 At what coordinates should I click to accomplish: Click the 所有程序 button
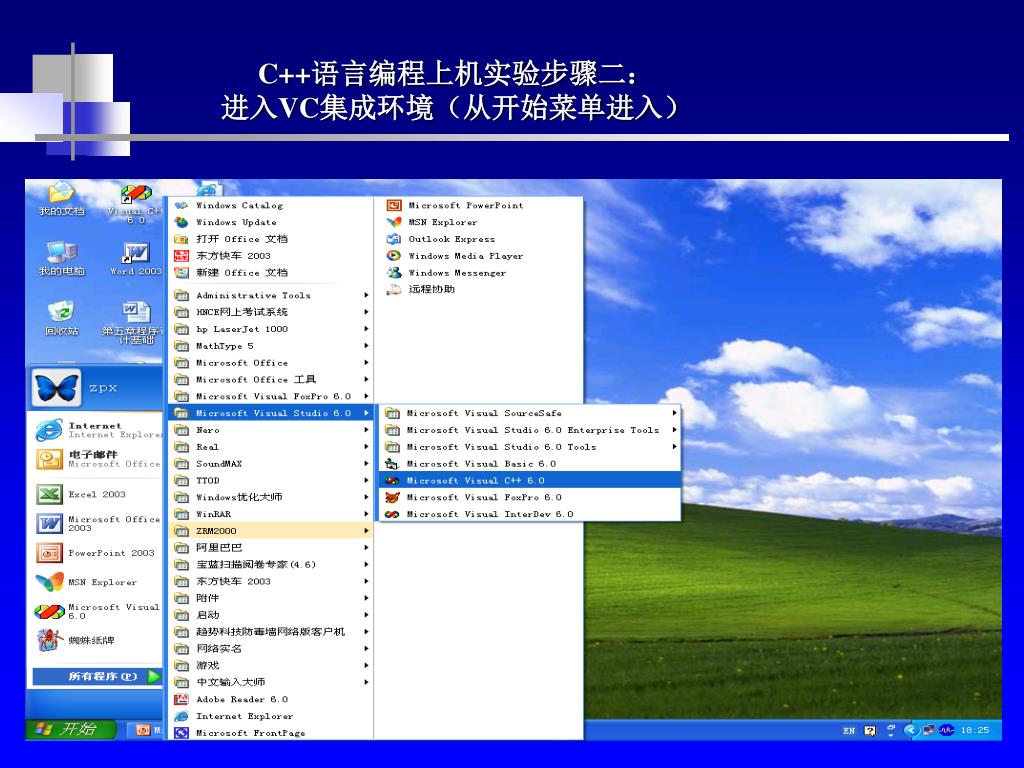point(97,677)
